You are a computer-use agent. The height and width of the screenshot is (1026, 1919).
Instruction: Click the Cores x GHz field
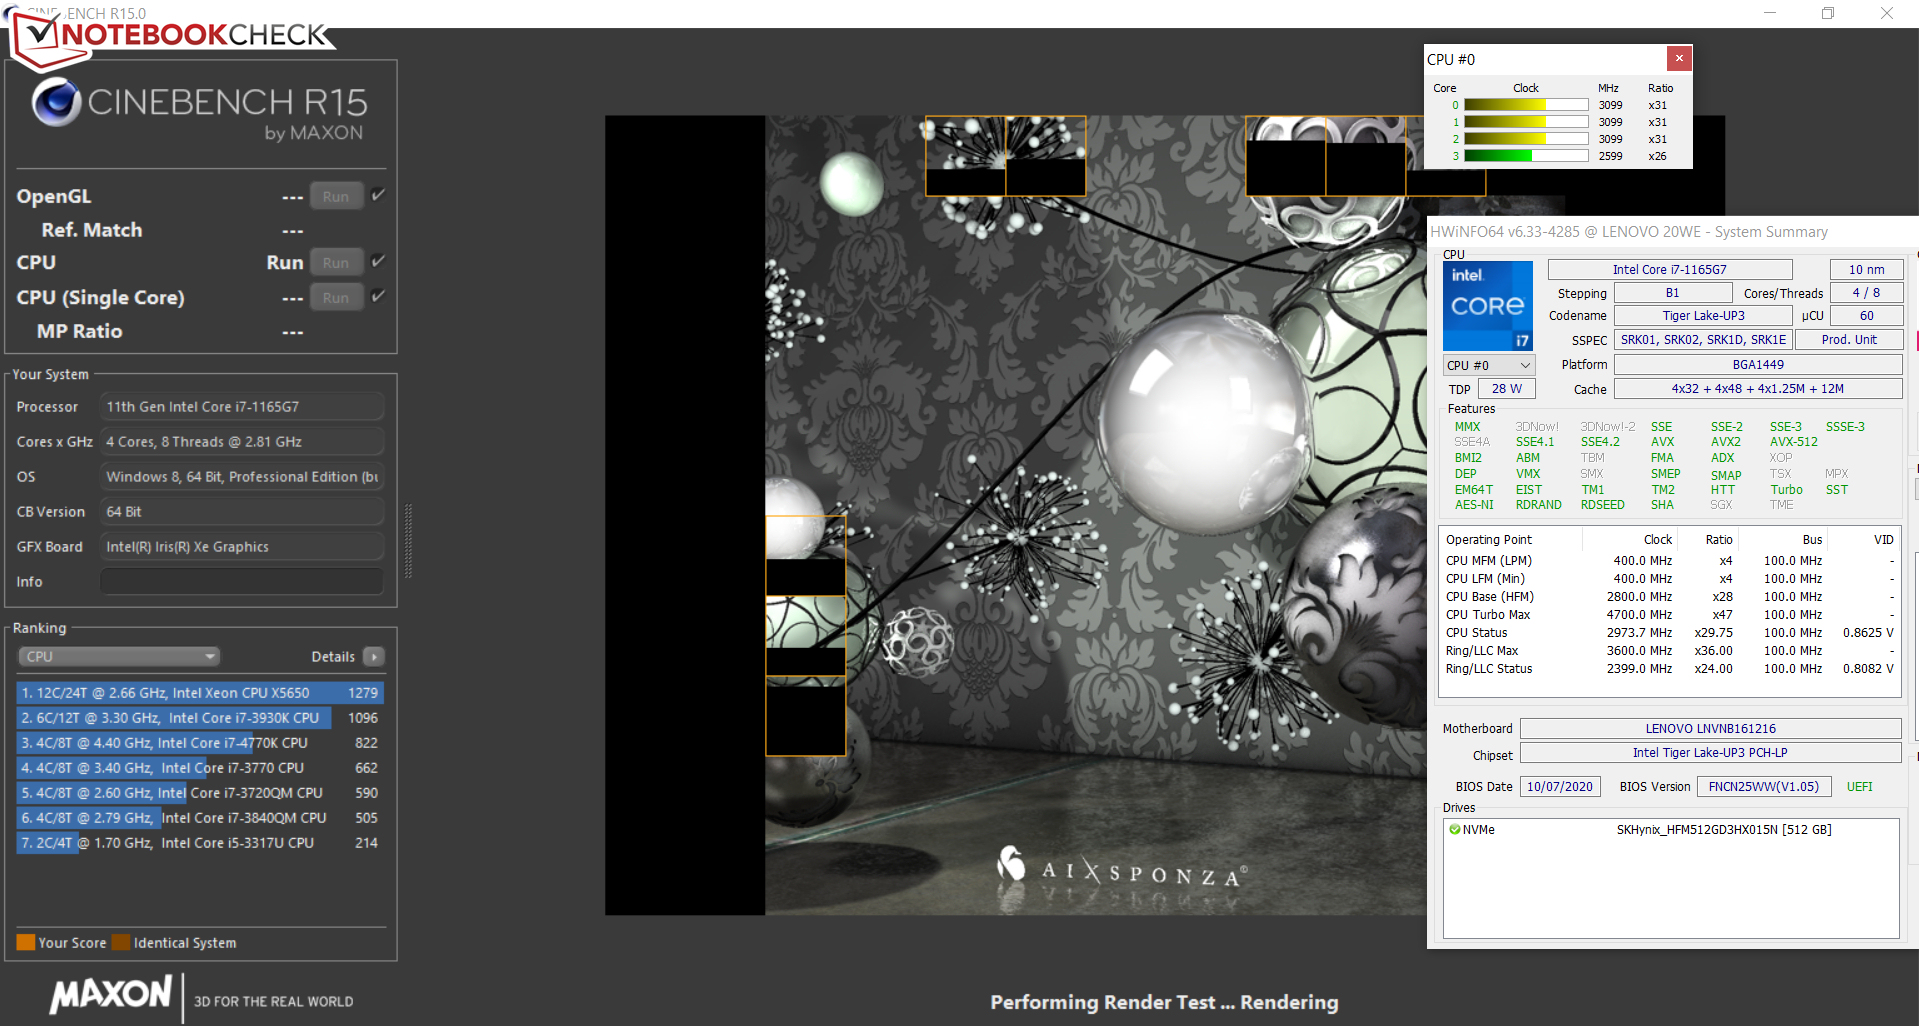tap(242, 442)
